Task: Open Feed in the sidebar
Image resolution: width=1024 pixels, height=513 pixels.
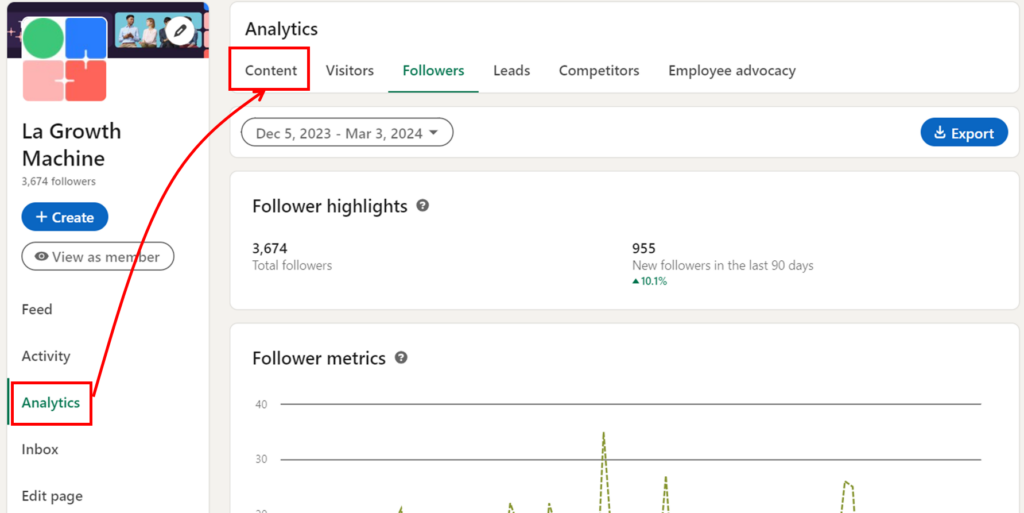Action: [37, 309]
